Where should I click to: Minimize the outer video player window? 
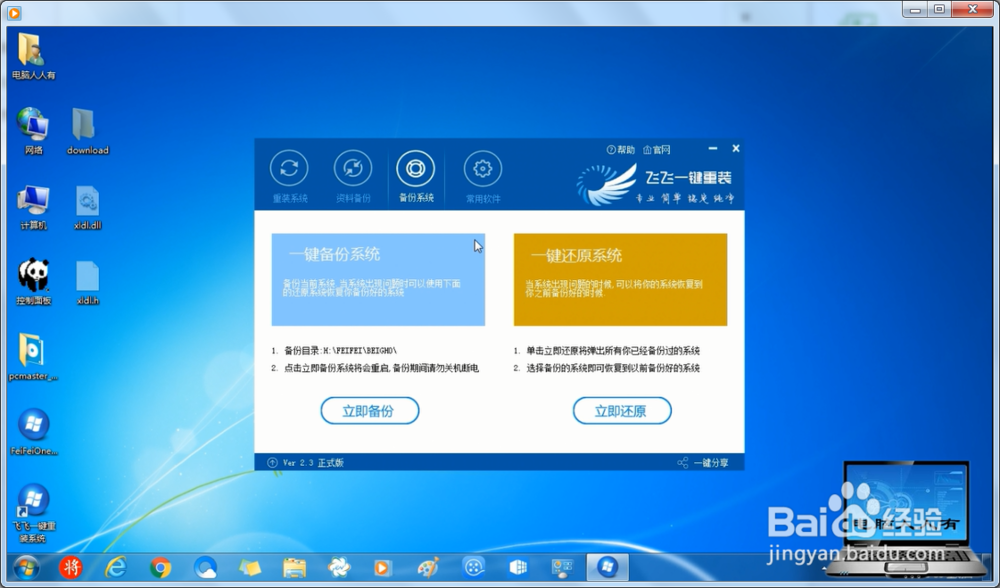click(915, 10)
